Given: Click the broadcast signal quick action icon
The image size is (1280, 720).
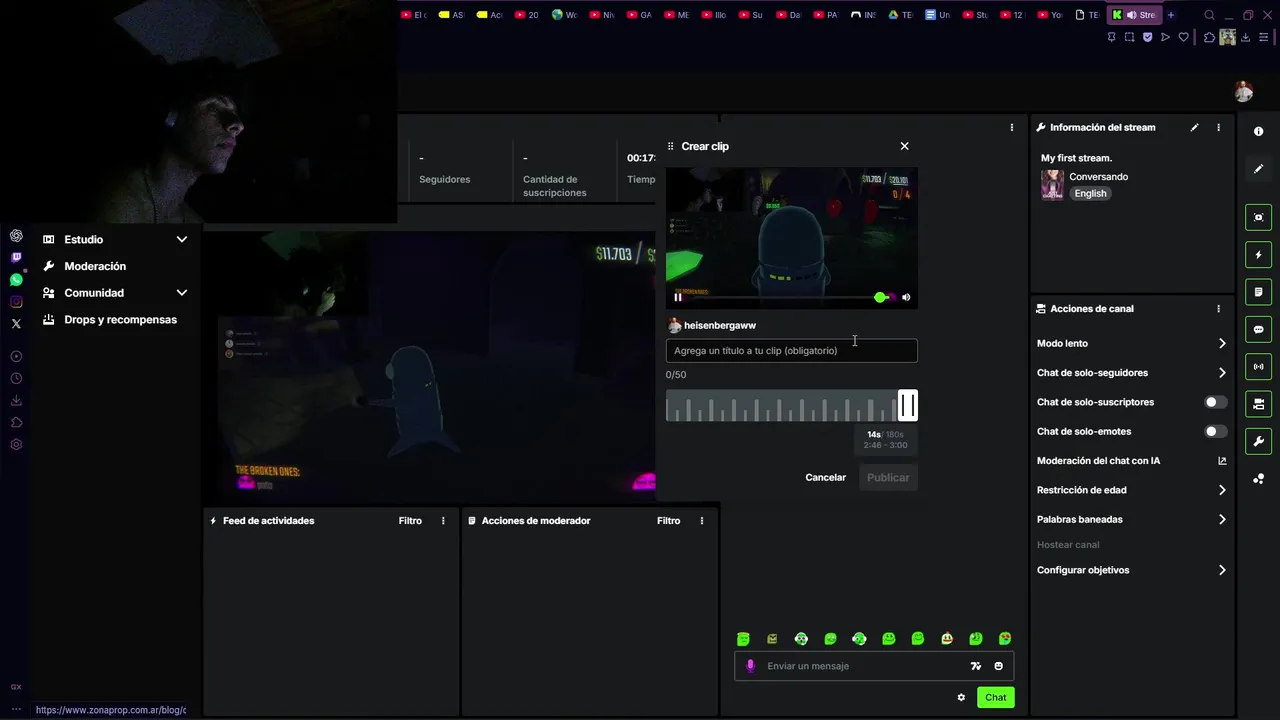Looking at the screenshot, I should [x=1259, y=367].
